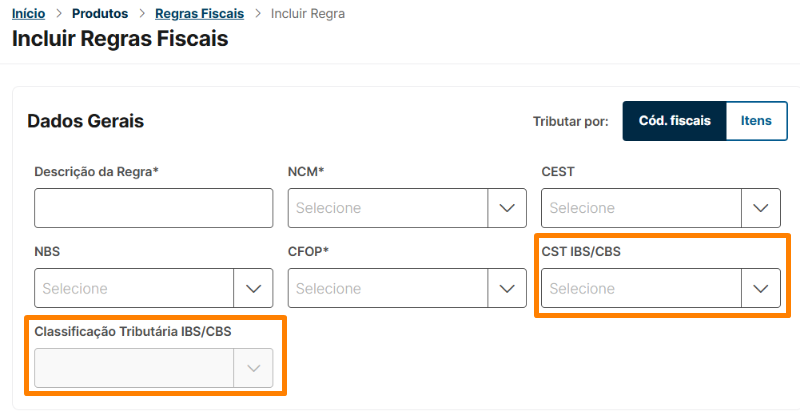
Task: Click the Dados Gerais section heading
Action: point(86,121)
